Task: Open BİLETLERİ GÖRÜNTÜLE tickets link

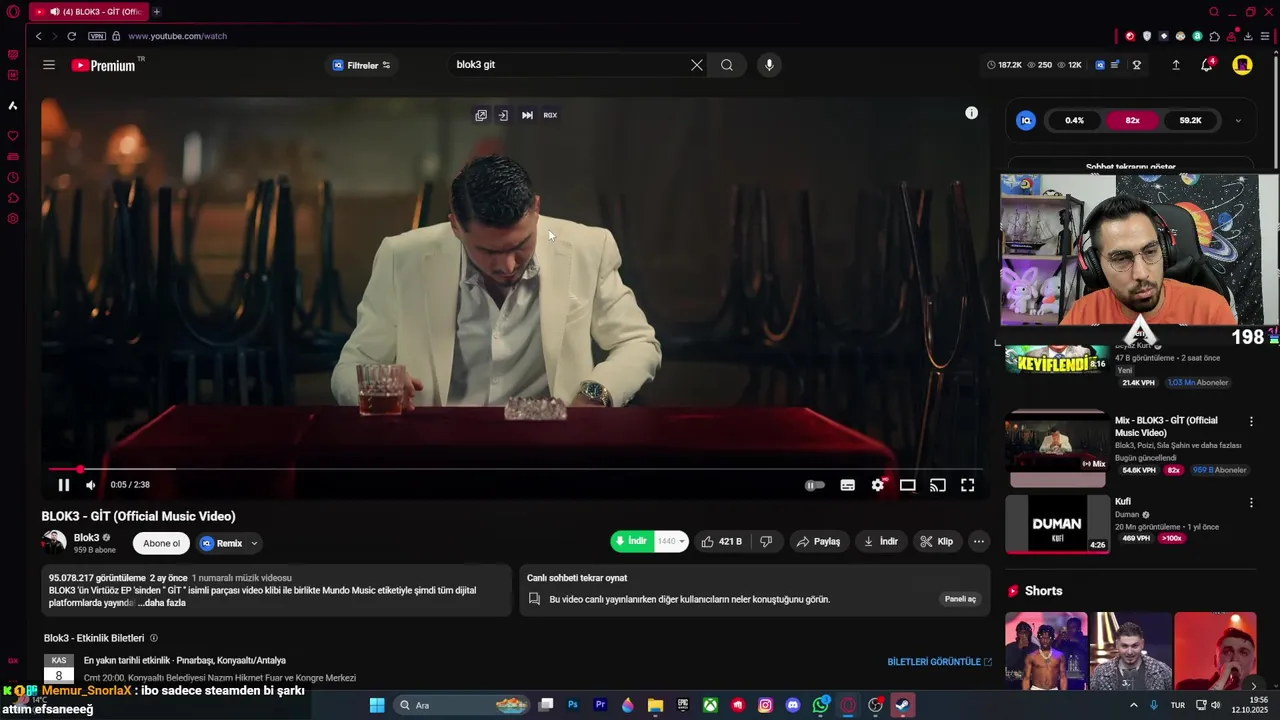Action: click(939, 662)
